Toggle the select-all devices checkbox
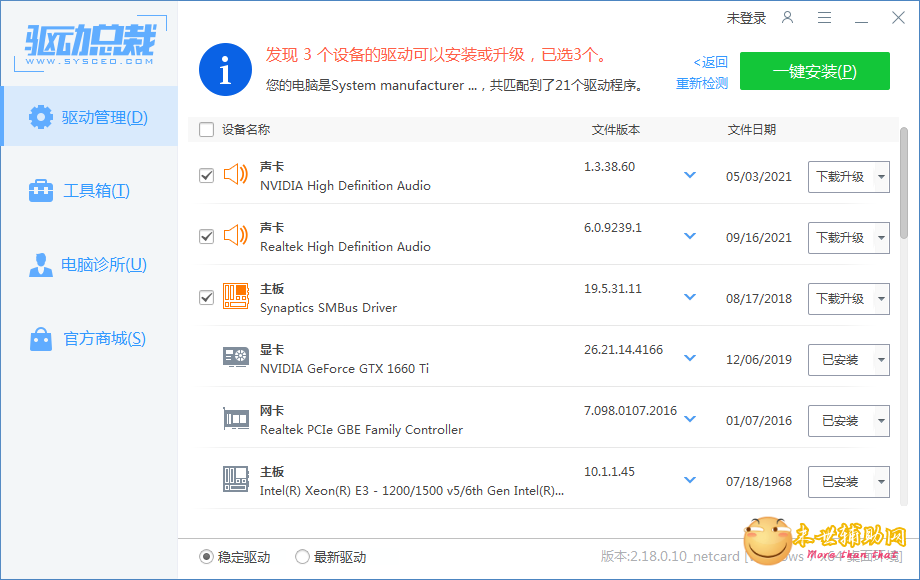This screenshot has width=920, height=580. click(x=207, y=129)
